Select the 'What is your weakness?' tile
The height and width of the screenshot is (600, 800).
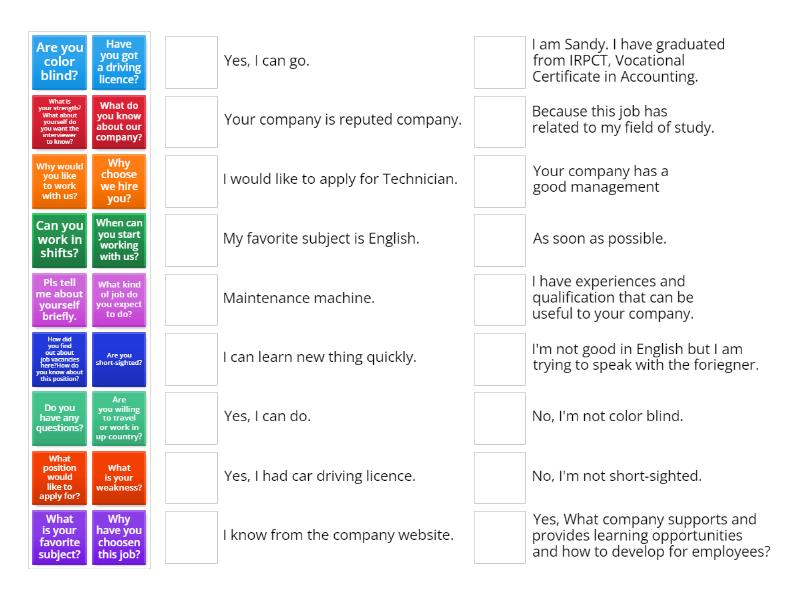point(118,476)
